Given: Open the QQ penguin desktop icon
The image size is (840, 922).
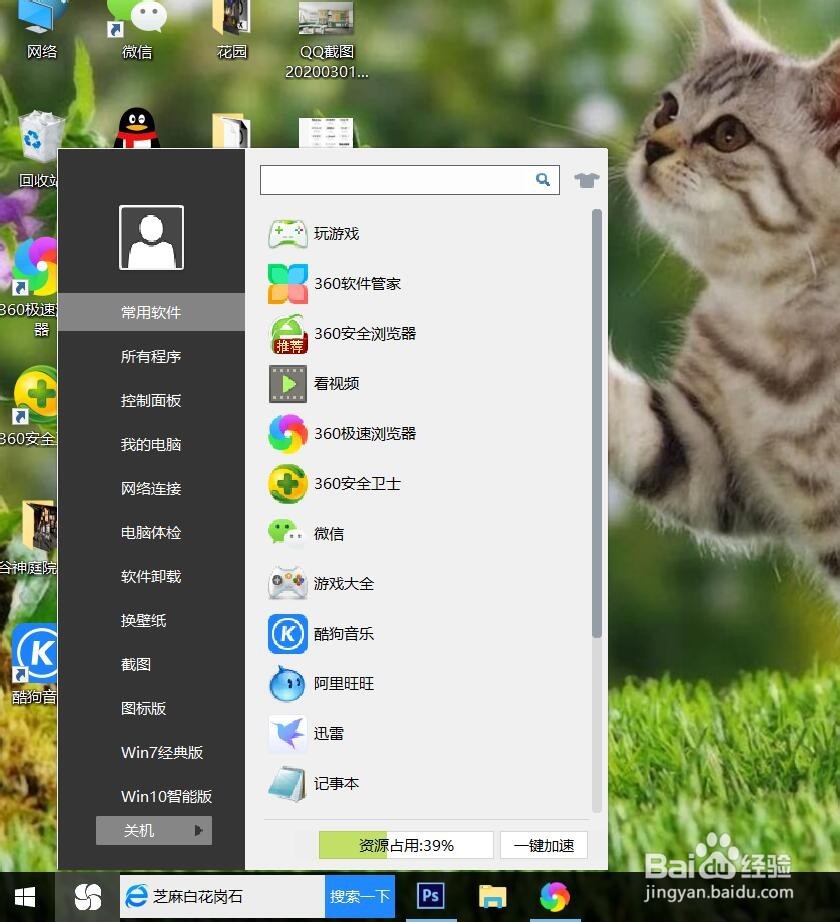Looking at the screenshot, I should (x=136, y=128).
